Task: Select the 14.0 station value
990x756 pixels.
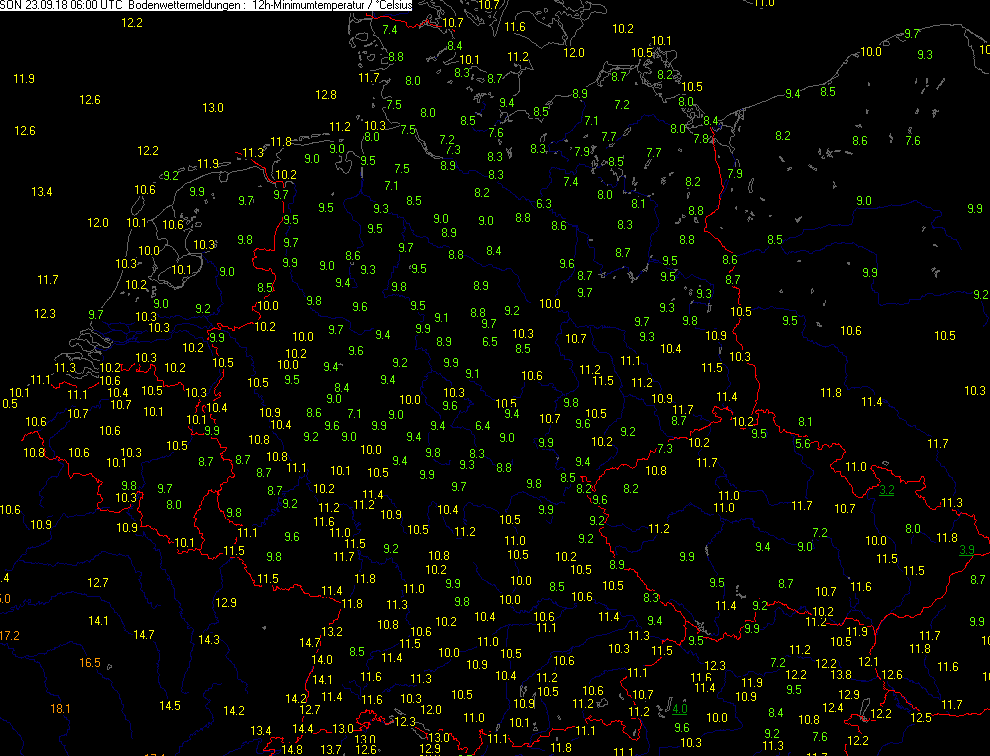Action: pos(322,659)
